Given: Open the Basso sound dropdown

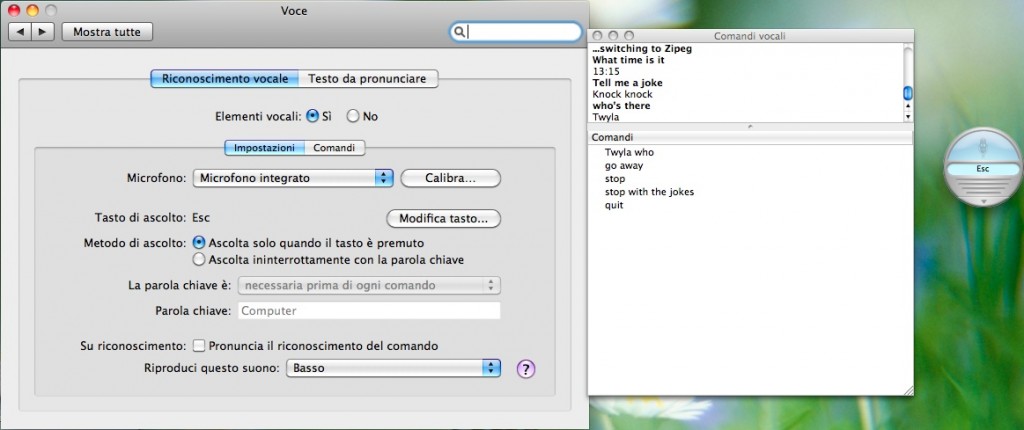Looking at the screenshot, I should tap(393, 368).
